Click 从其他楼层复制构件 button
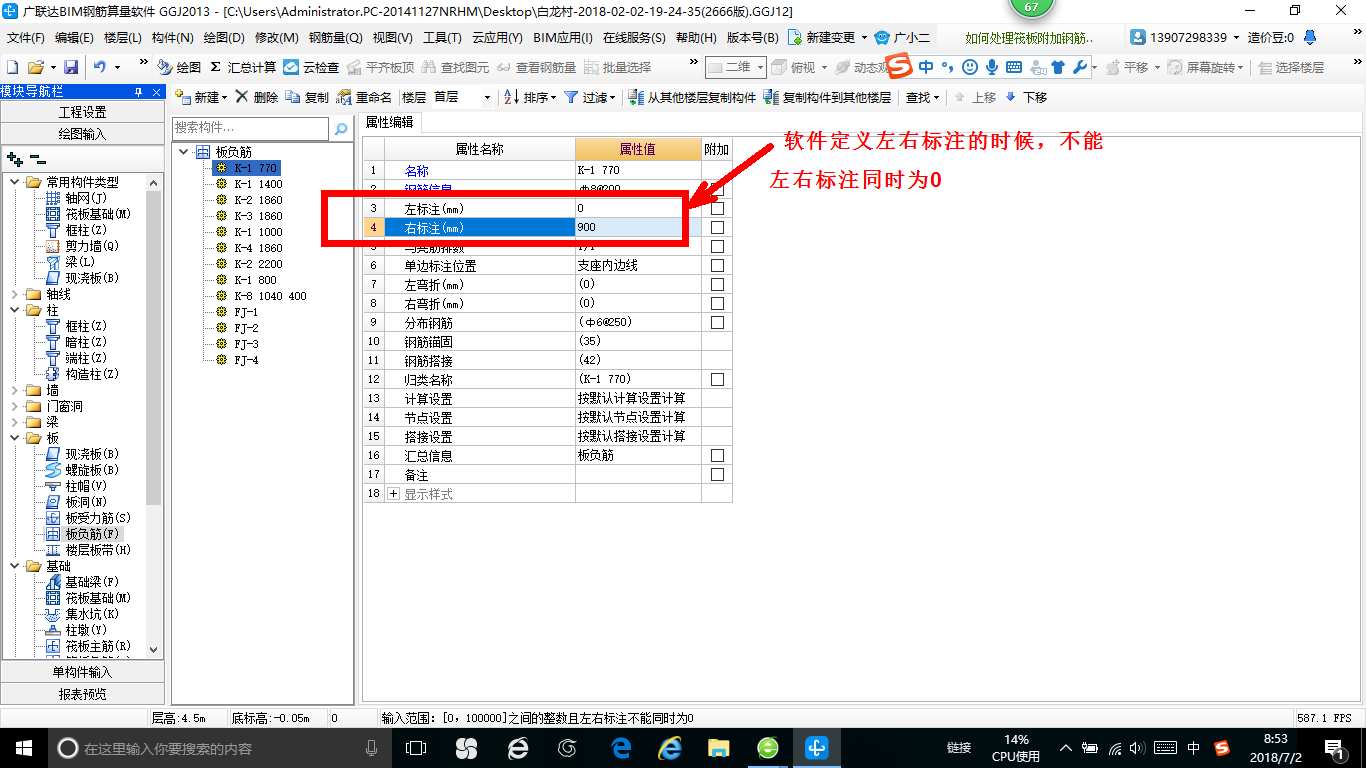 [x=693, y=97]
